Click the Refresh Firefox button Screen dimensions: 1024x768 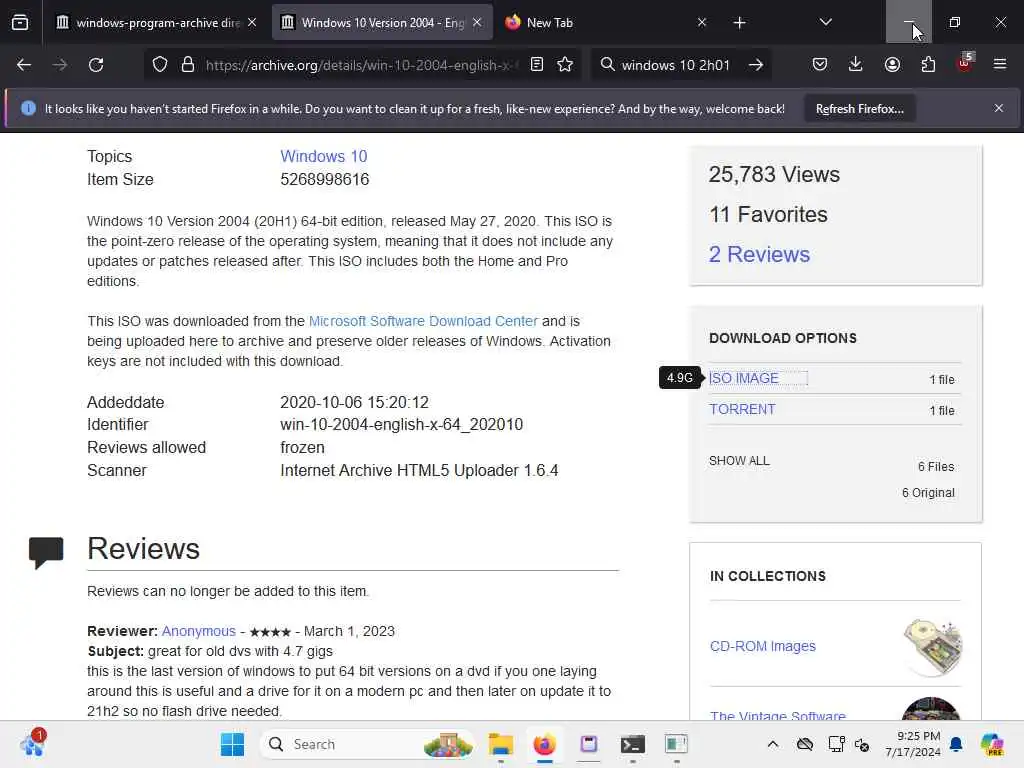859,109
